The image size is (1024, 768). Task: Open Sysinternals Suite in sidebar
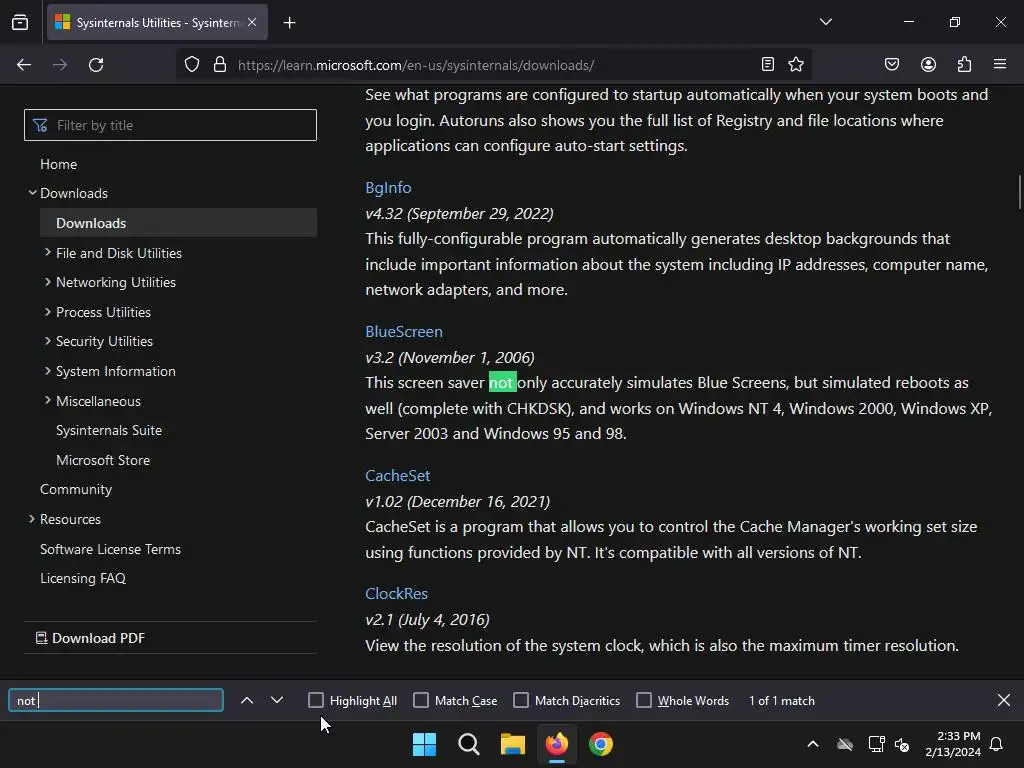click(x=108, y=430)
